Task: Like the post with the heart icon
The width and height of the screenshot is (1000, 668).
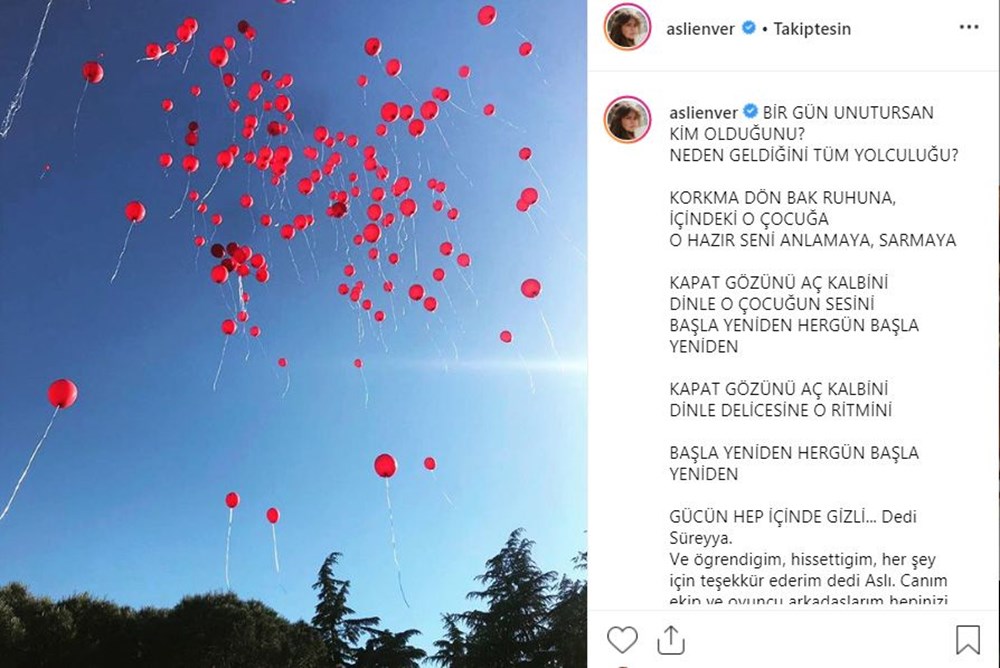Action: point(622,639)
